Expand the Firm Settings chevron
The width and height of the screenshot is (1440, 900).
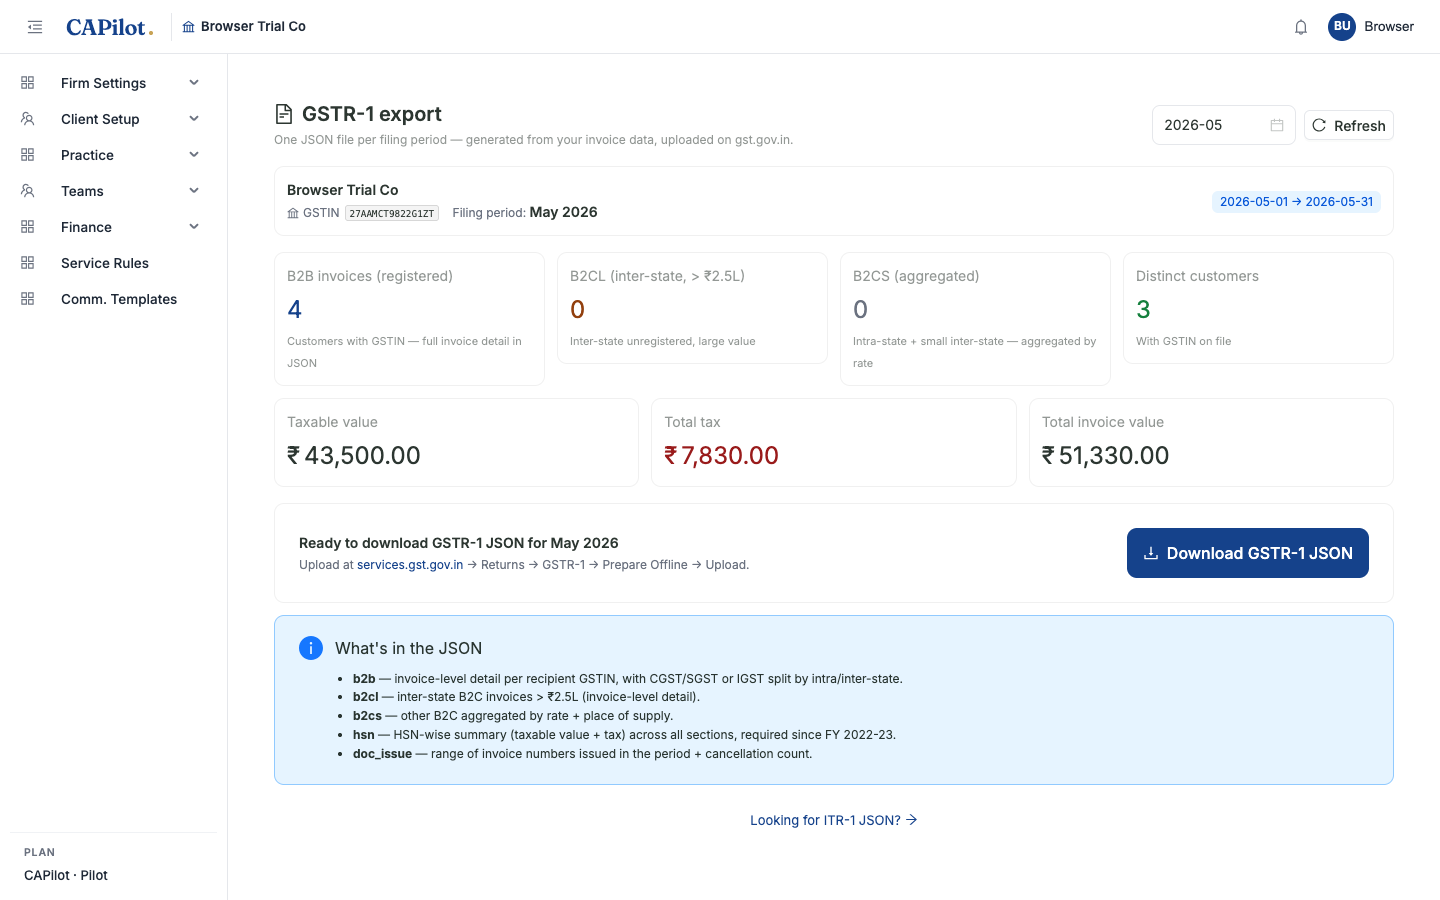pyautogui.click(x=194, y=83)
